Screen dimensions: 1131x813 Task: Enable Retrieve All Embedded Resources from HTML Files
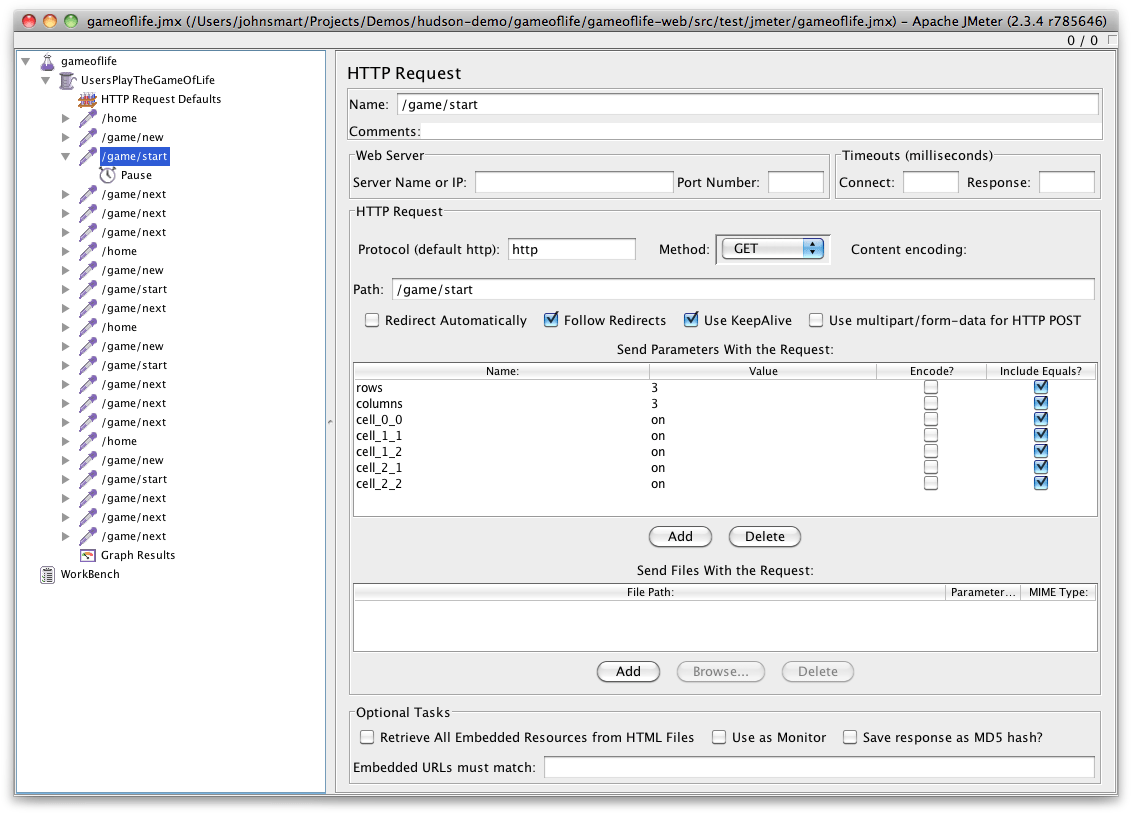click(367, 736)
